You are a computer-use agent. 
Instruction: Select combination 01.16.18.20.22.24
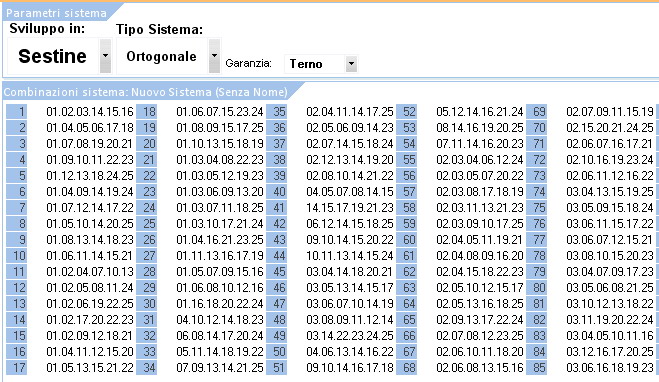coord(220,303)
